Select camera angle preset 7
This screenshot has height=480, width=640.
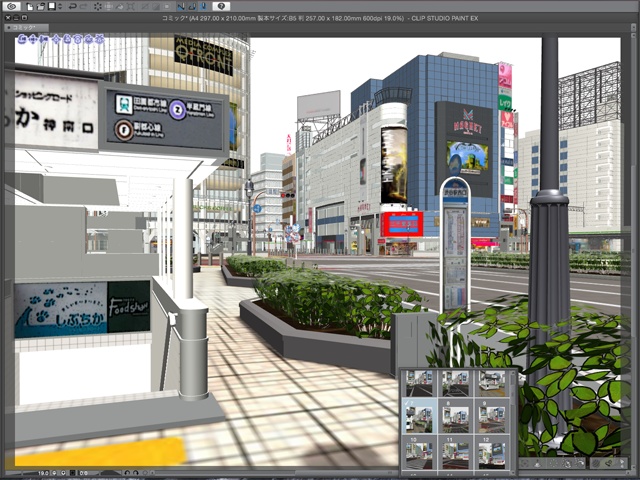[x=419, y=416]
